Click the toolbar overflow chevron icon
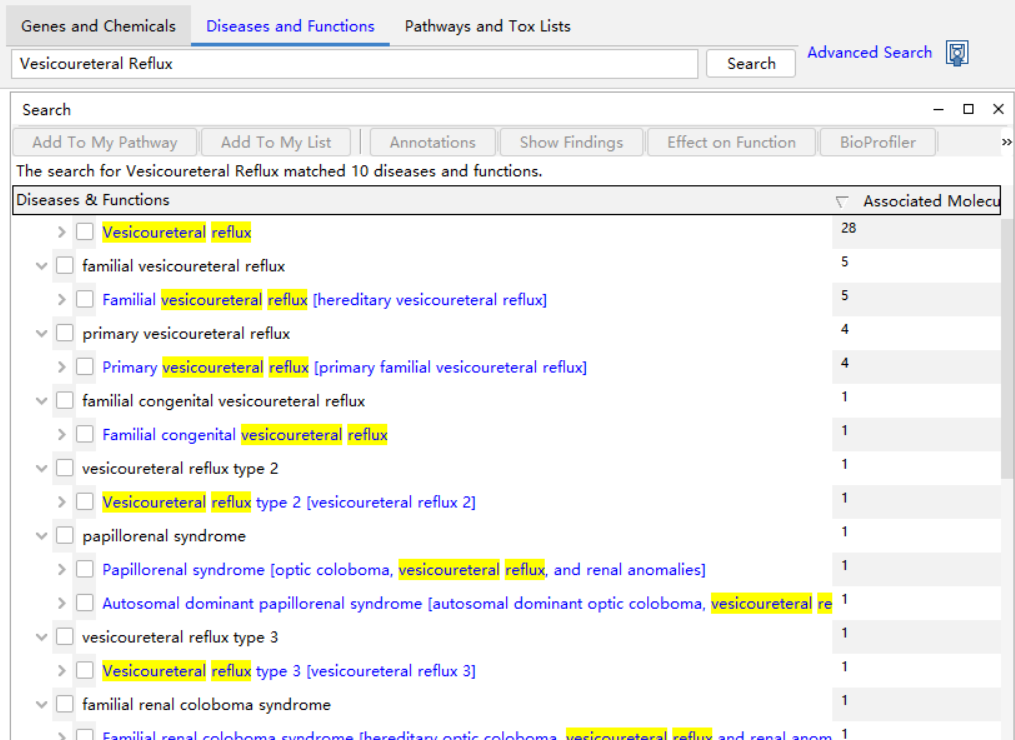1015x740 pixels. coord(1006,142)
